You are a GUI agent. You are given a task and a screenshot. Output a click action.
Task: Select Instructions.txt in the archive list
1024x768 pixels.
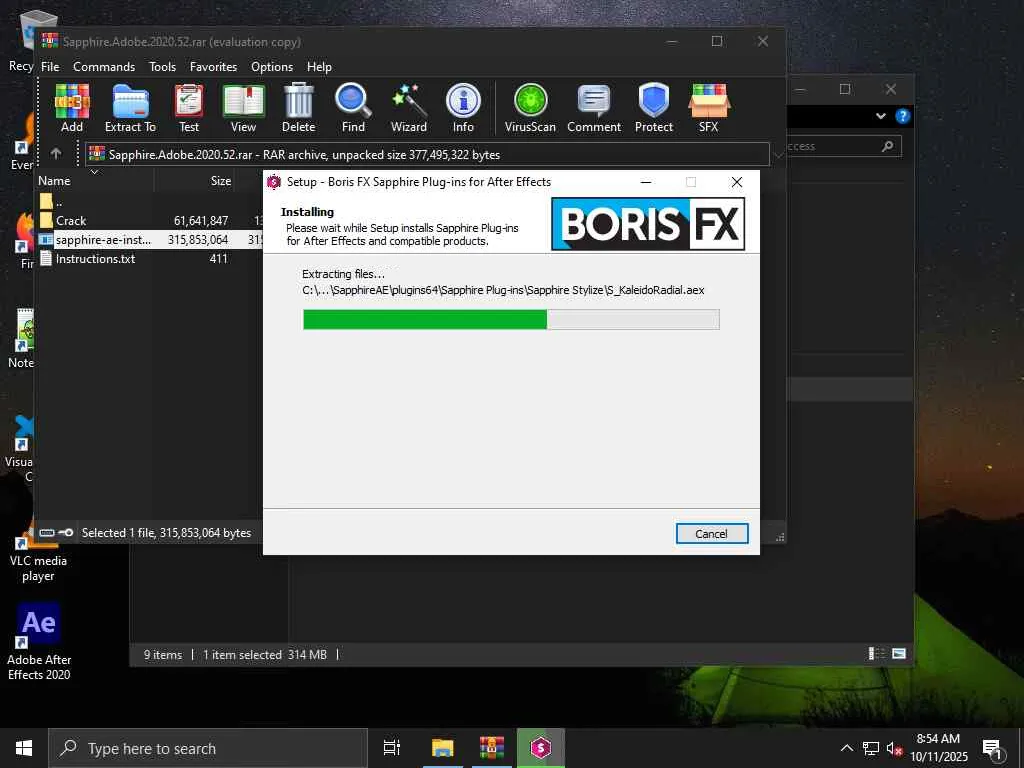tap(150, 259)
